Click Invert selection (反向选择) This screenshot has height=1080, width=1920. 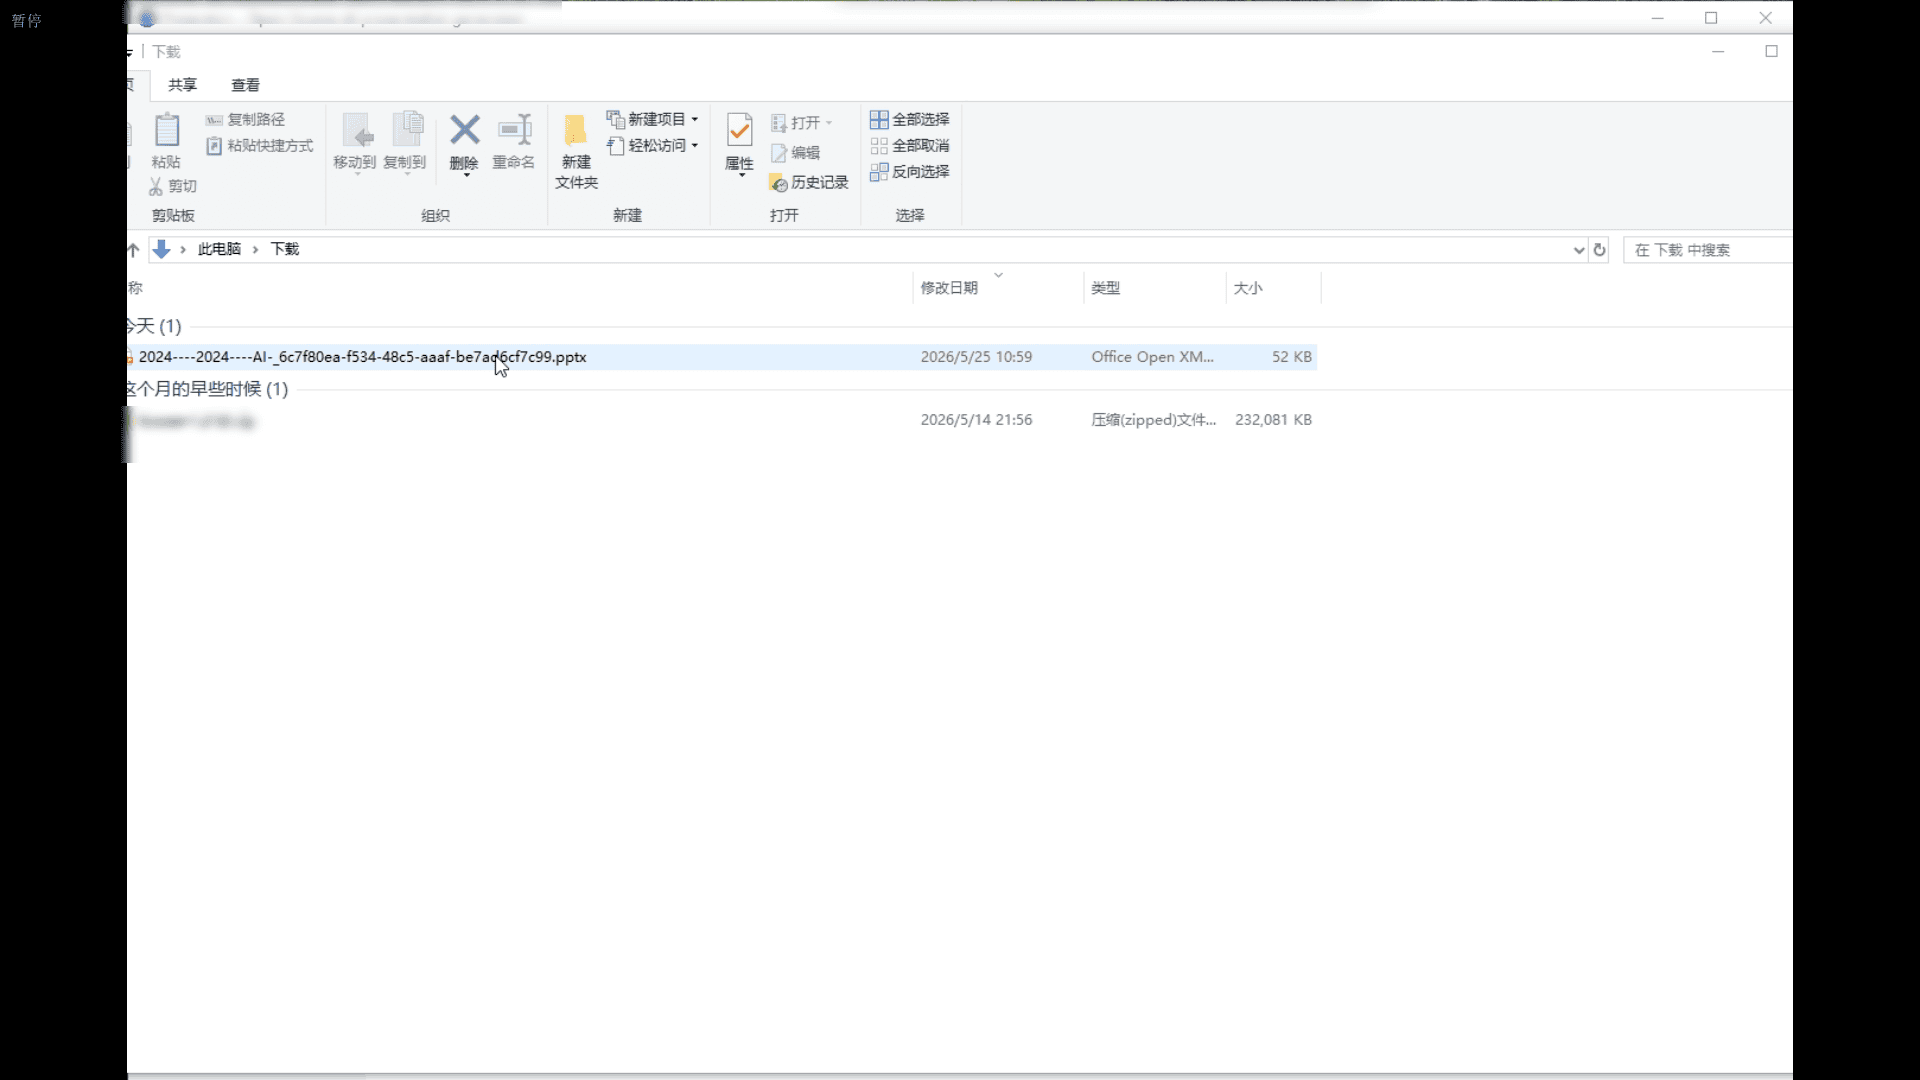909,172
